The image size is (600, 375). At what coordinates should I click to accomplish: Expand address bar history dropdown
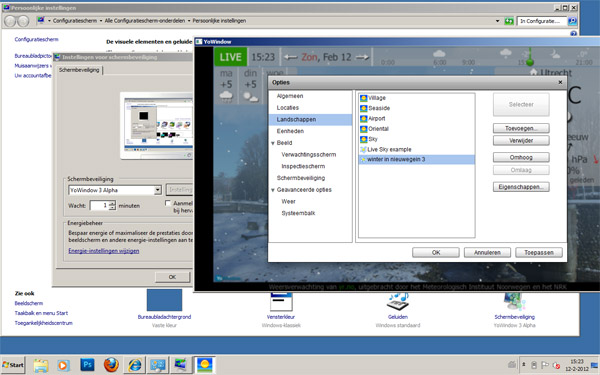(x=497, y=21)
